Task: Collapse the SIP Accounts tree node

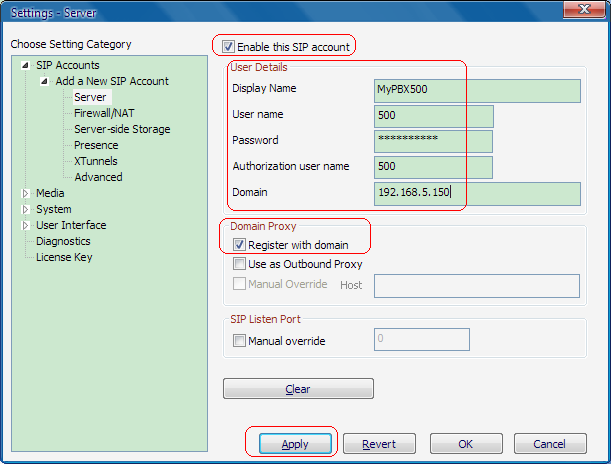Action: click(26, 66)
